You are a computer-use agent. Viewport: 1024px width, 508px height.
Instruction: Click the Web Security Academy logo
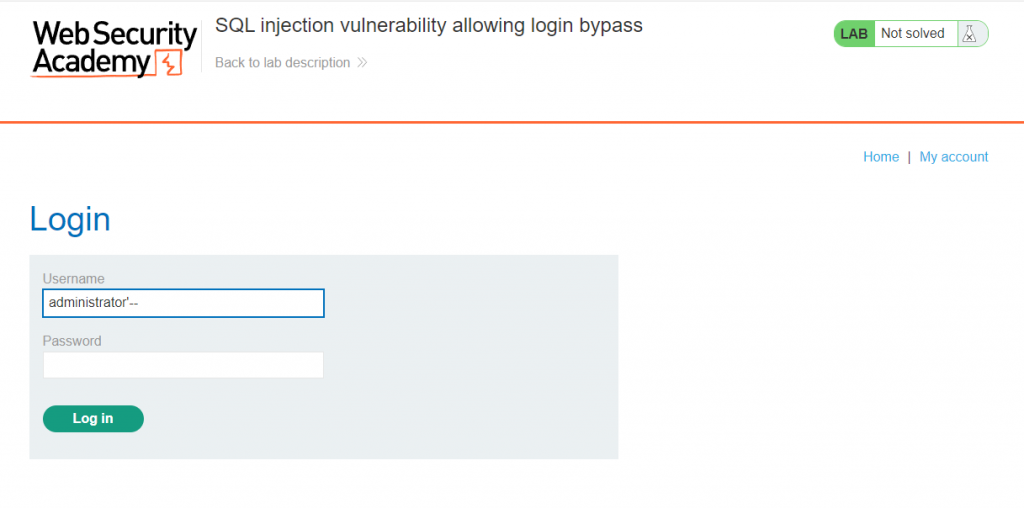112,47
